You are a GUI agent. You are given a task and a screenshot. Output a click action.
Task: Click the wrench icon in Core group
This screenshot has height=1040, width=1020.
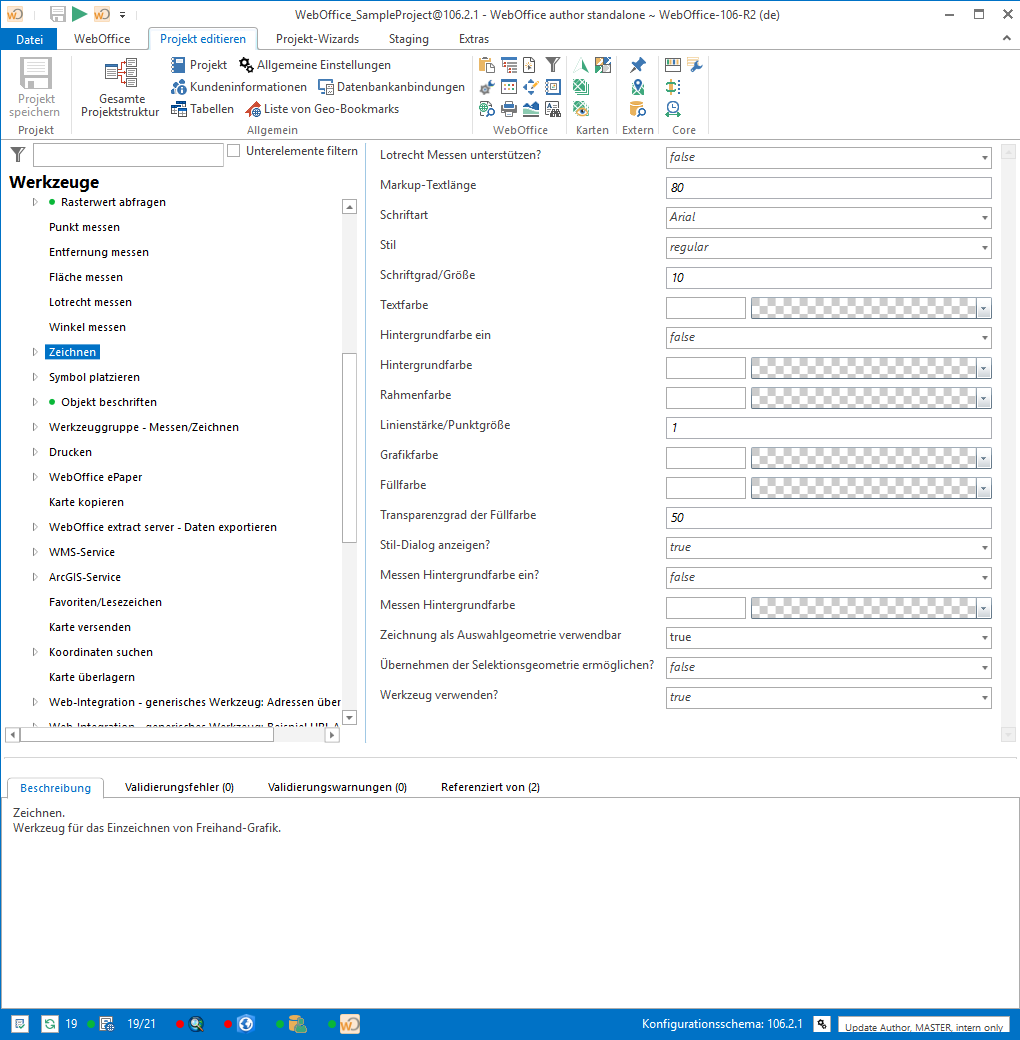695,65
